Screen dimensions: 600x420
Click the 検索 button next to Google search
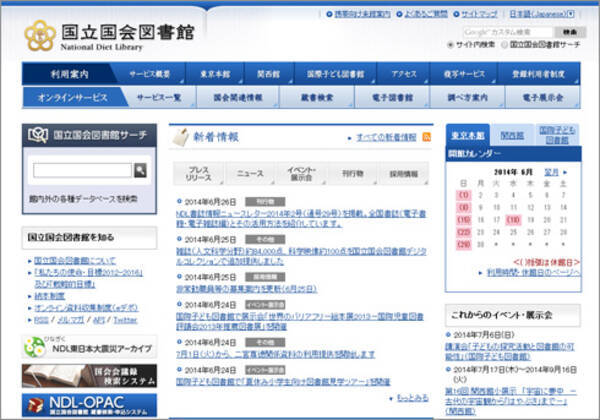(x=570, y=31)
